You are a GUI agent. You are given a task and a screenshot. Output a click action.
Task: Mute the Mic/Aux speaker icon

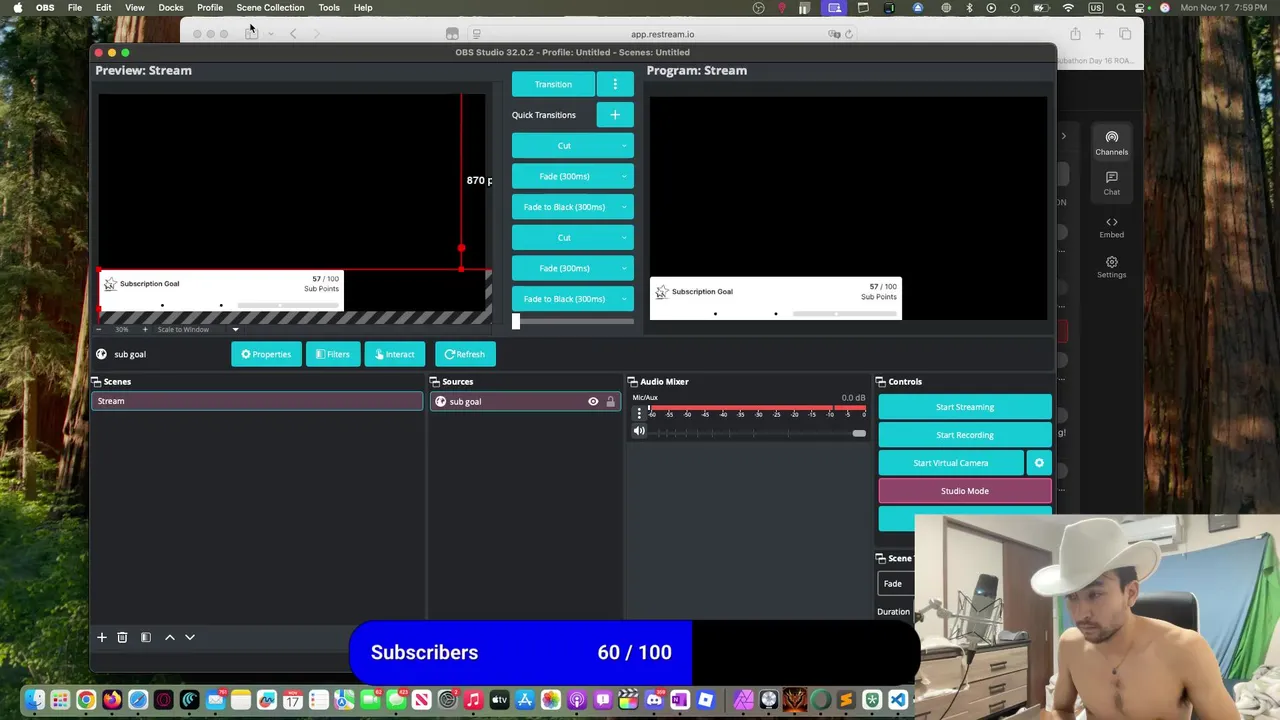[639, 431]
